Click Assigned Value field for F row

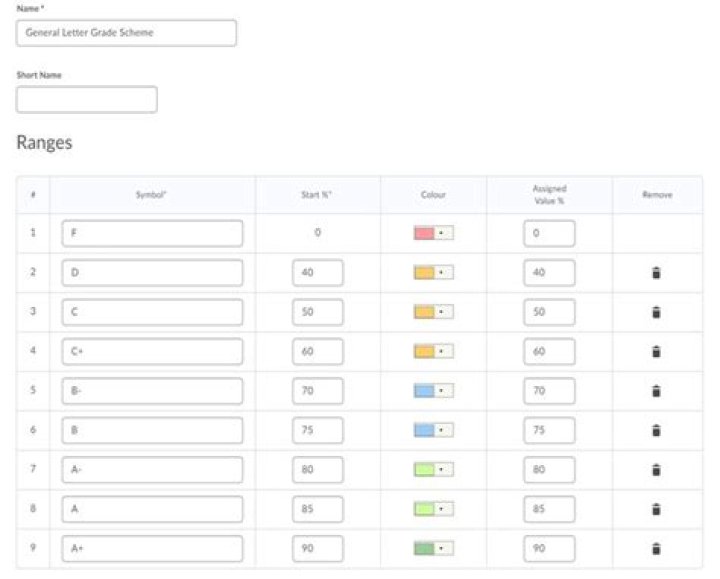[549, 233]
